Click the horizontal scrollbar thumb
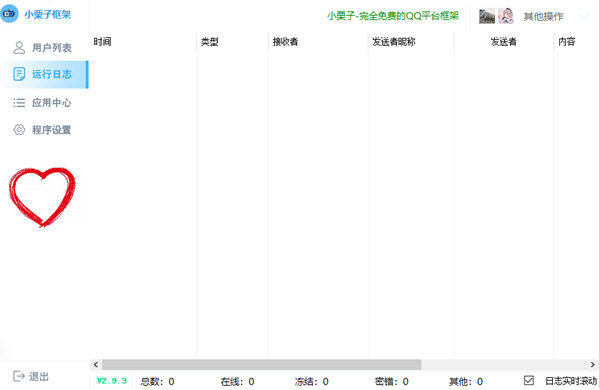600x390 pixels. coord(261,364)
